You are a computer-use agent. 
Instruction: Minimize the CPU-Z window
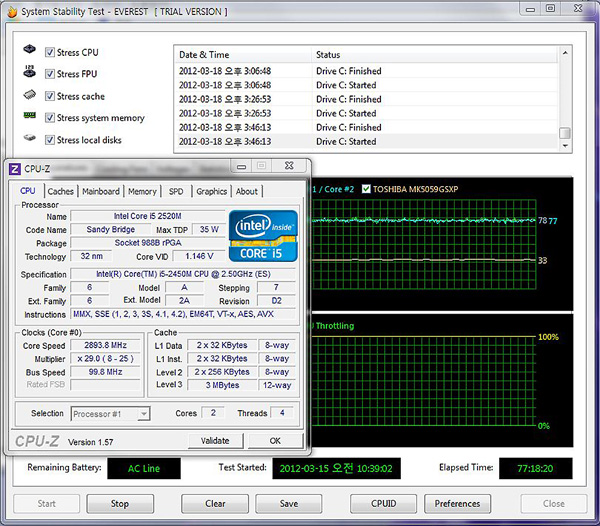click(x=241, y=166)
